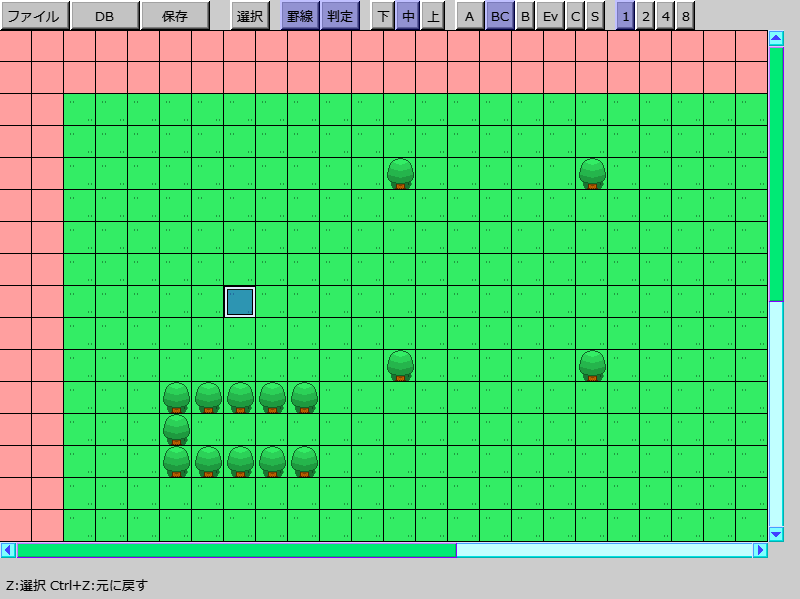Activate the 選択 selection mode
The width and height of the screenshot is (800, 599).
(x=249, y=16)
